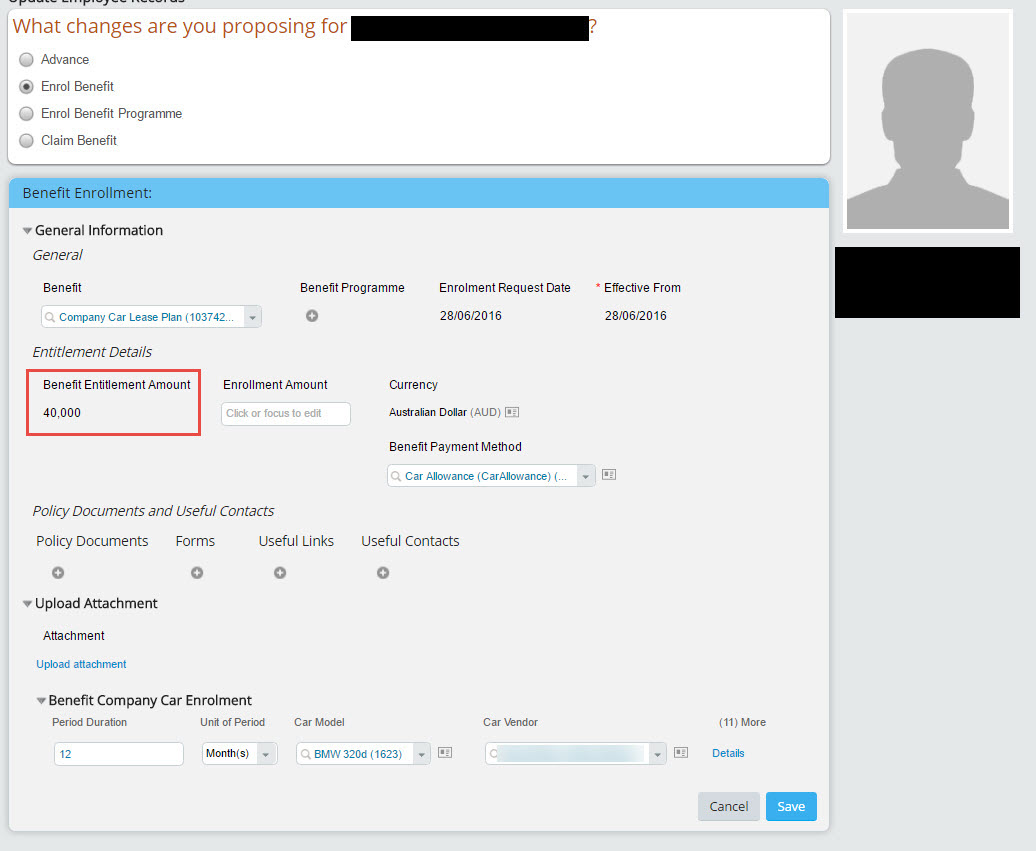Image resolution: width=1036 pixels, height=851 pixels.
Task: Click the Car Allowance payment method value
Action: click(x=486, y=476)
